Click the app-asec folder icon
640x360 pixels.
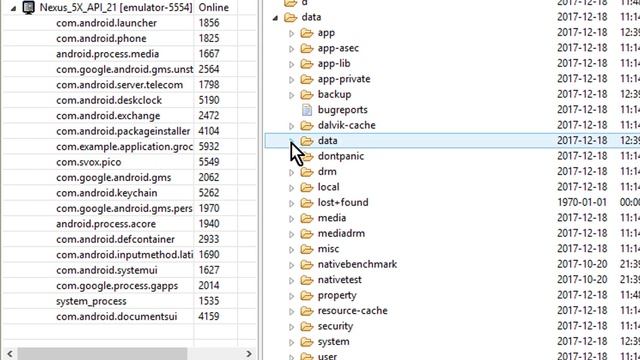[307, 48]
